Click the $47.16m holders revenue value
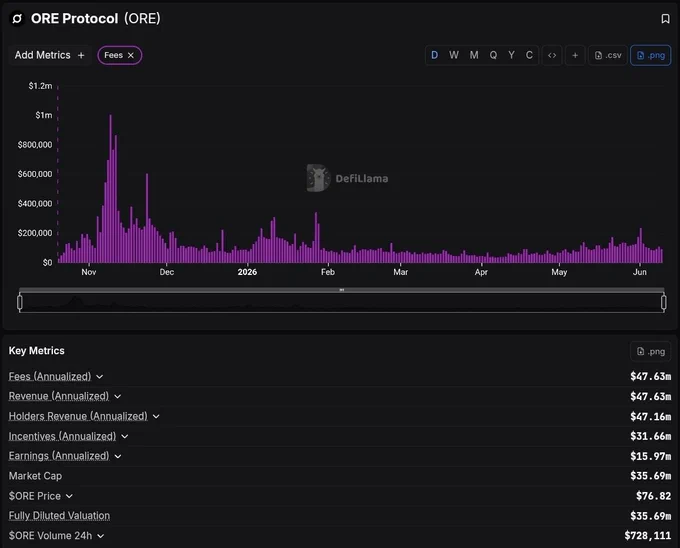Image resolution: width=680 pixels, height=548 pixels. [x=651, y=416]
